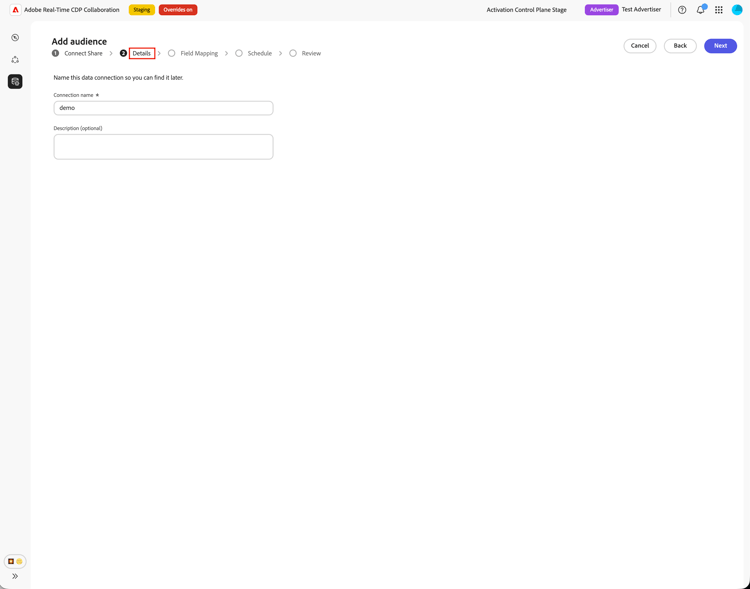Go to the Connect Share step

coord(83,53)
